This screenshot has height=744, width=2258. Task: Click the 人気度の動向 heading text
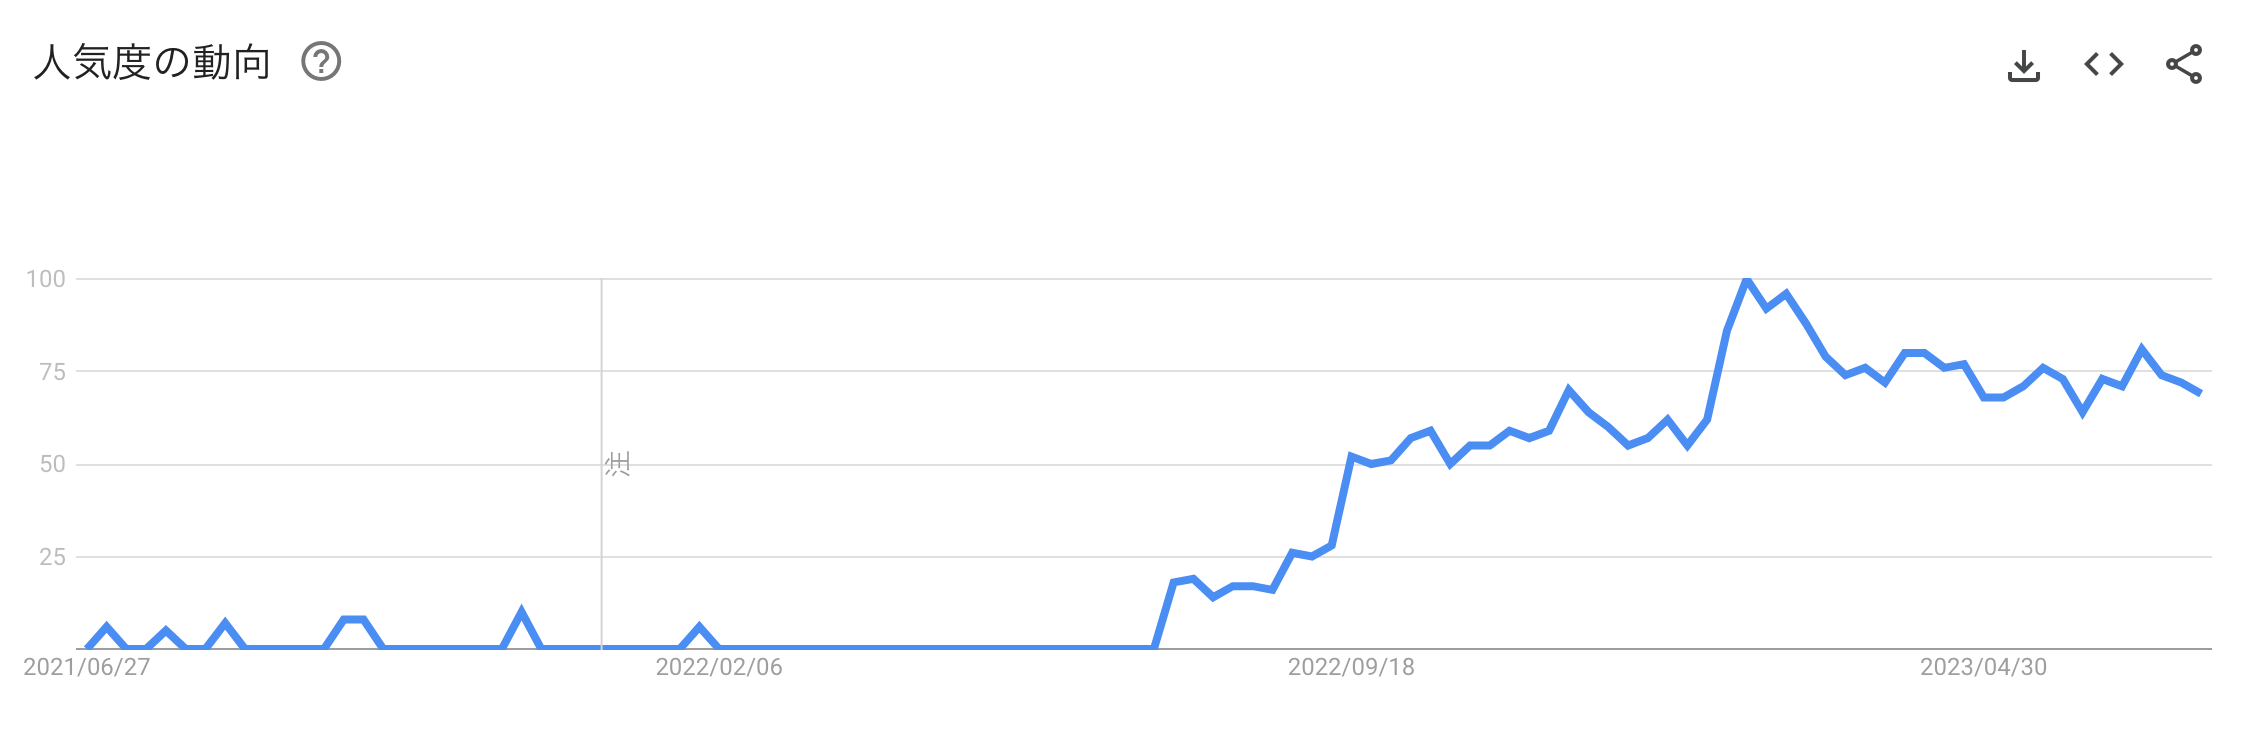coord(153,62)
